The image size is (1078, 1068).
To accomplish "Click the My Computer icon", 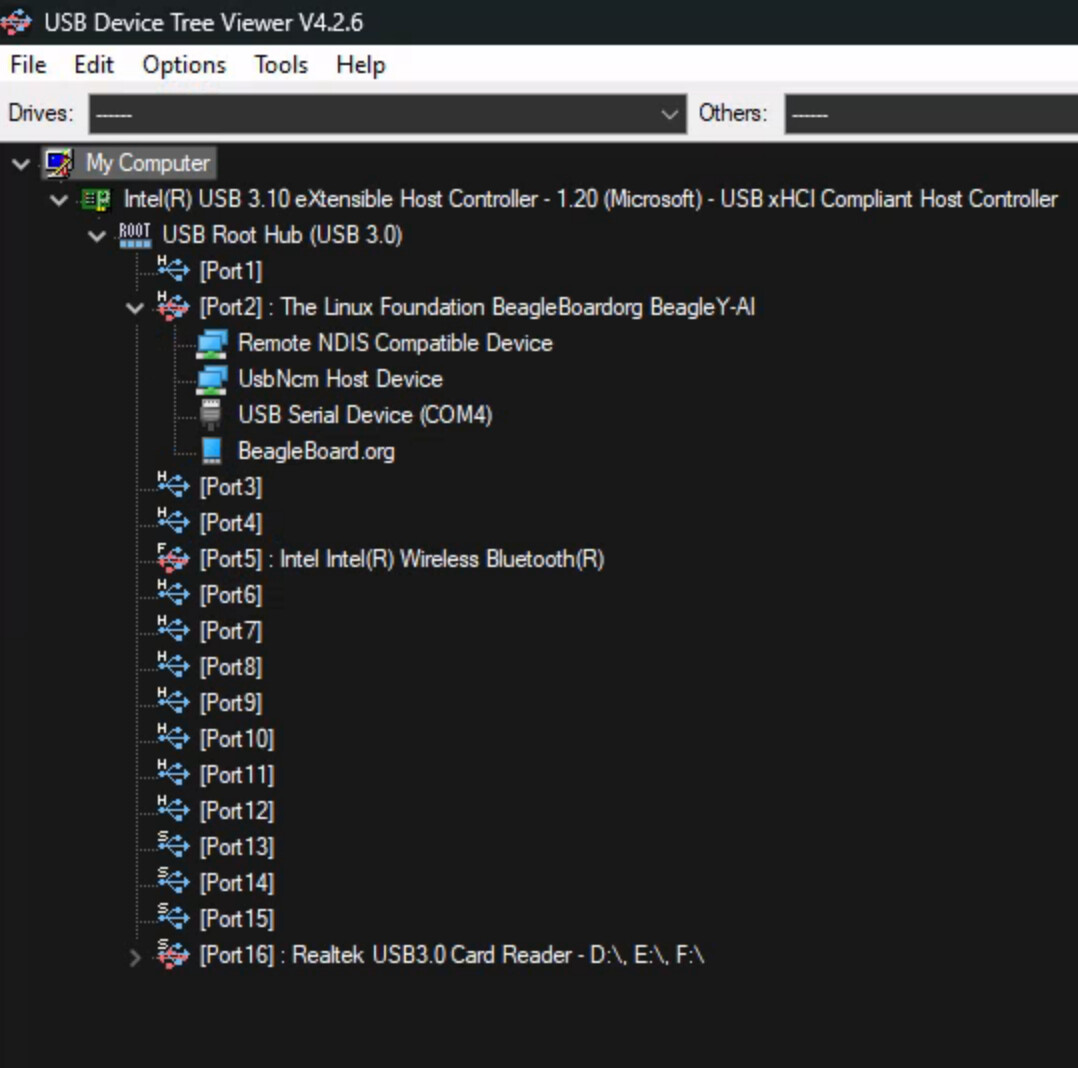I will pyautogui.click(x=59, y=163).
